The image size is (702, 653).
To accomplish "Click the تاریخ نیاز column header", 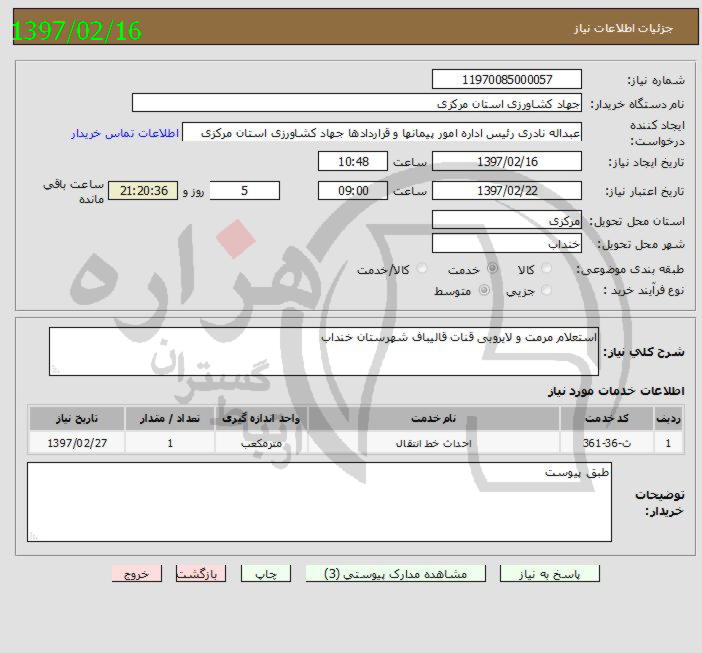I will click(77, 418).
